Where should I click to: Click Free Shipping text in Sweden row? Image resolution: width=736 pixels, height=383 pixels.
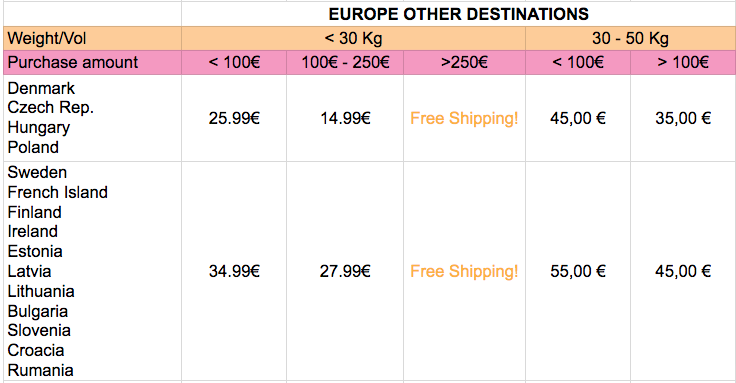(464, 271)
